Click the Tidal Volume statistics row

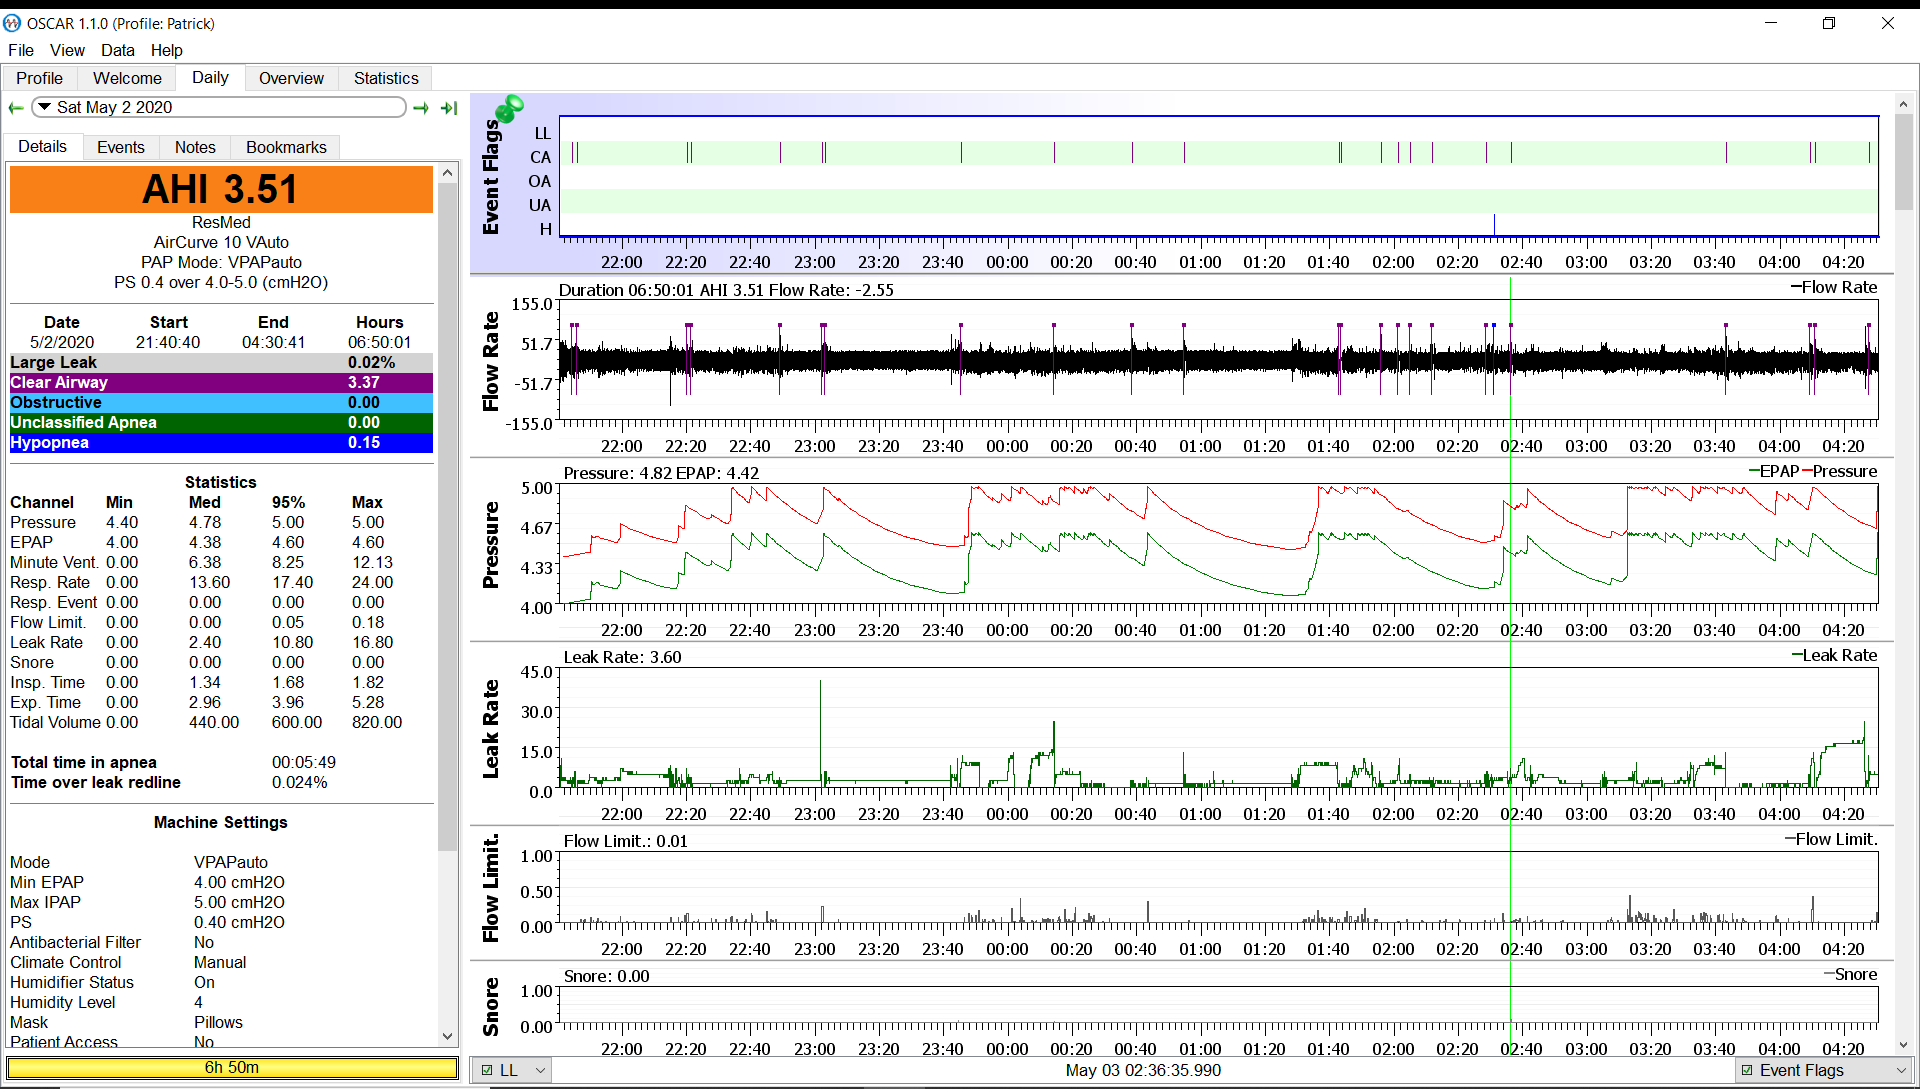point(221,722)
